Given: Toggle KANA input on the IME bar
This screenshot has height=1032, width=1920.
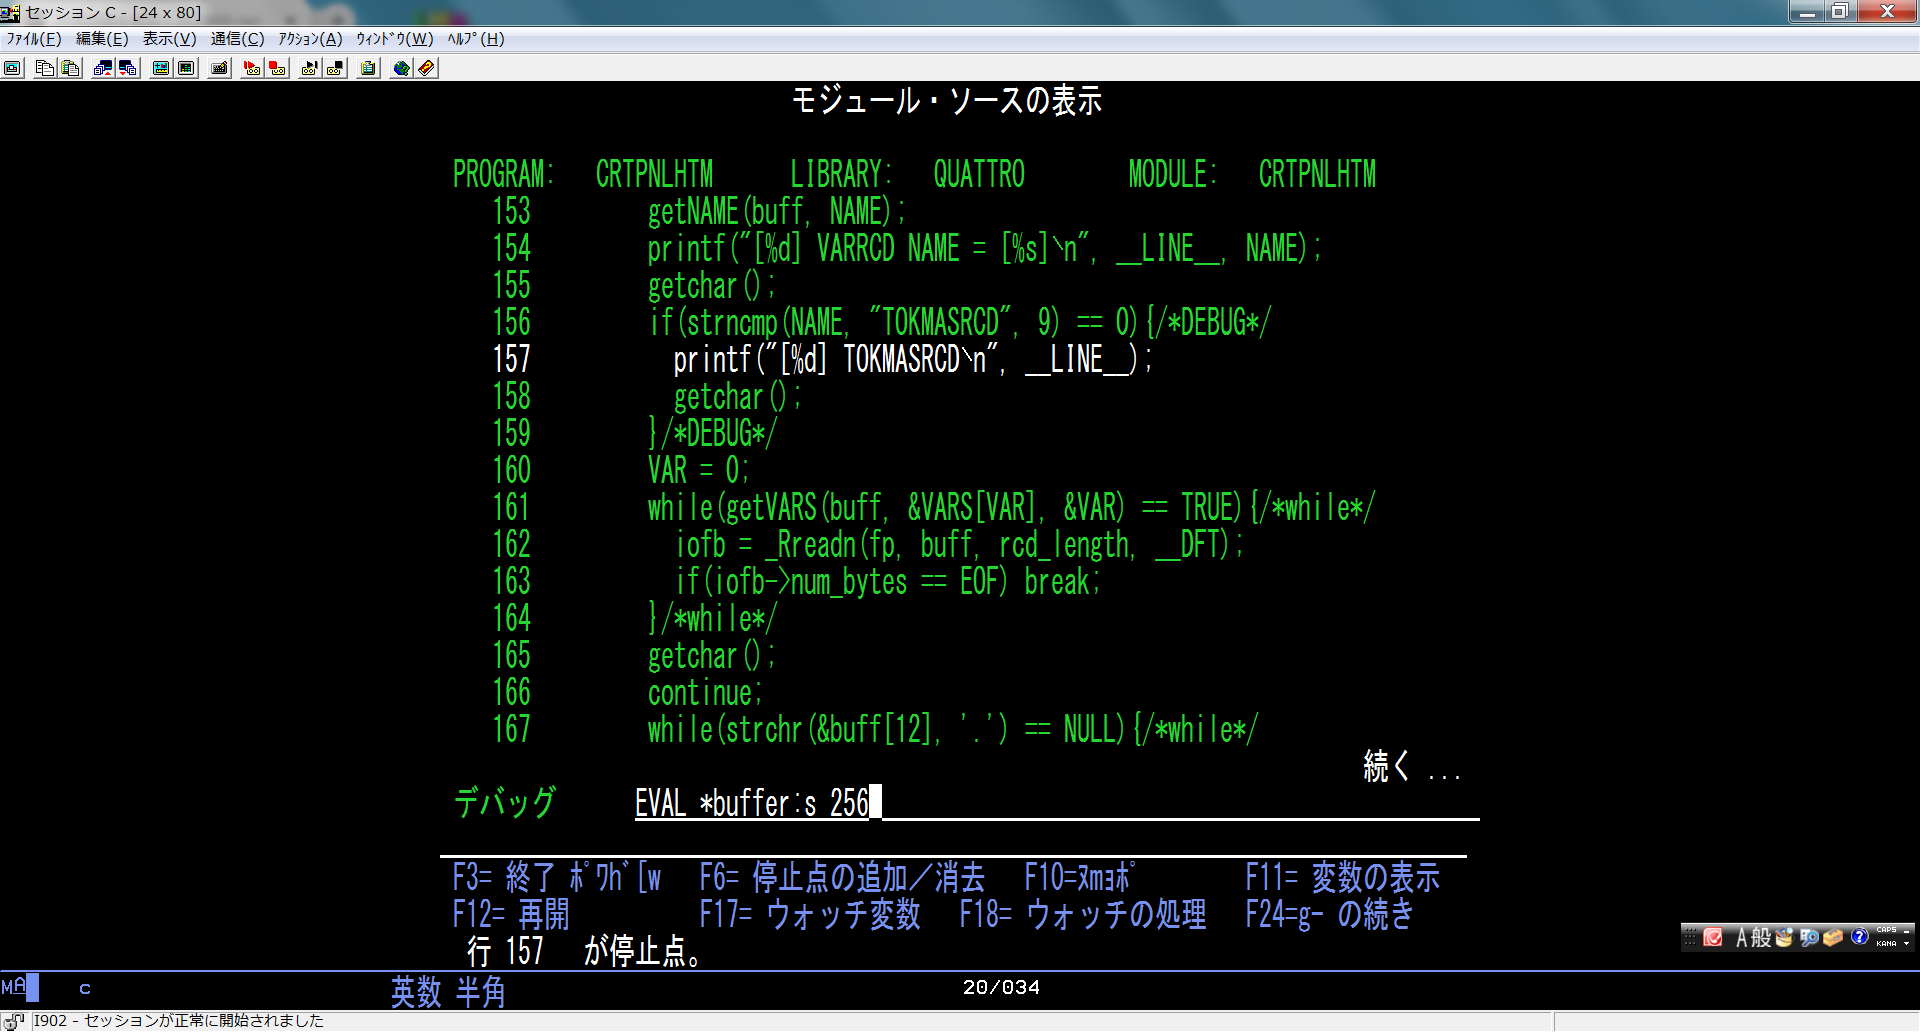Looking at the screenshot, I should pos(1886,943).
